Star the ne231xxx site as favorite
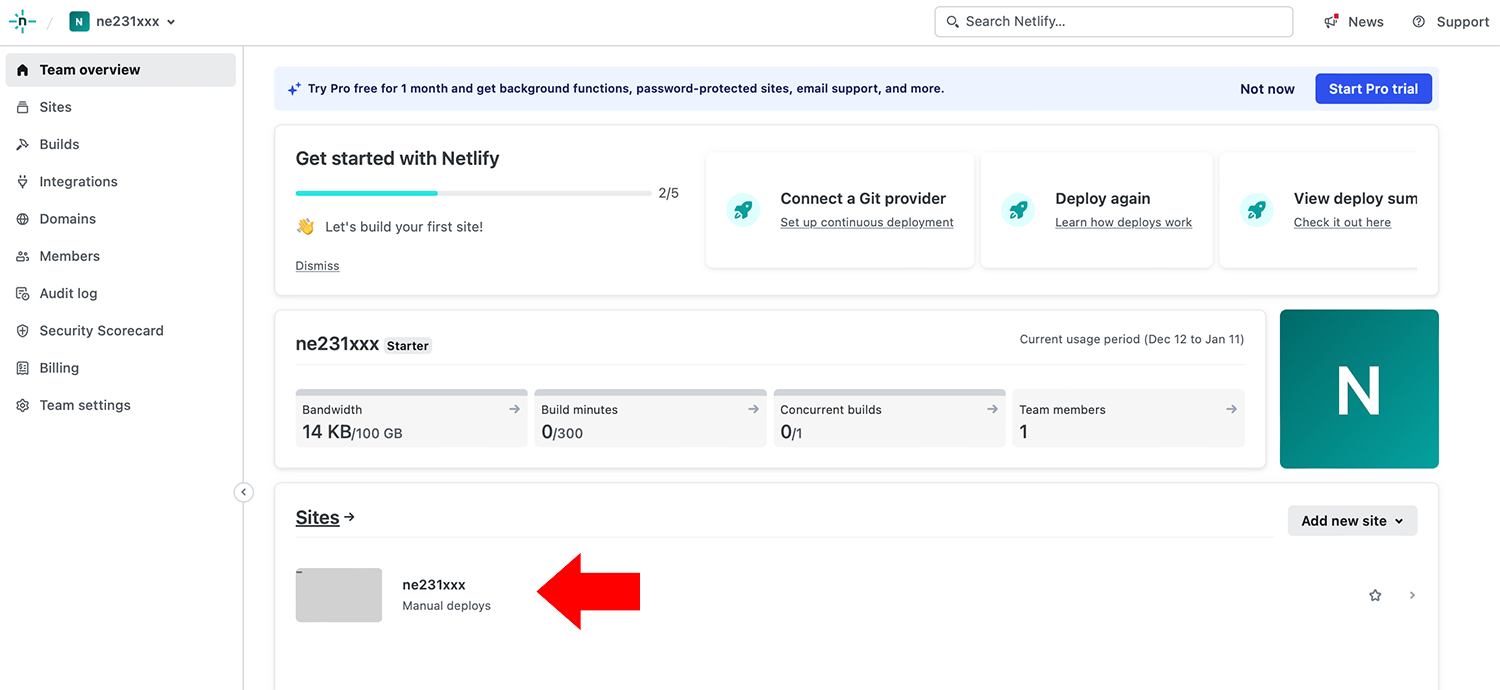Image resolution: width=1500 pixels, height=690 pixels. click(x=1375, y=595)
